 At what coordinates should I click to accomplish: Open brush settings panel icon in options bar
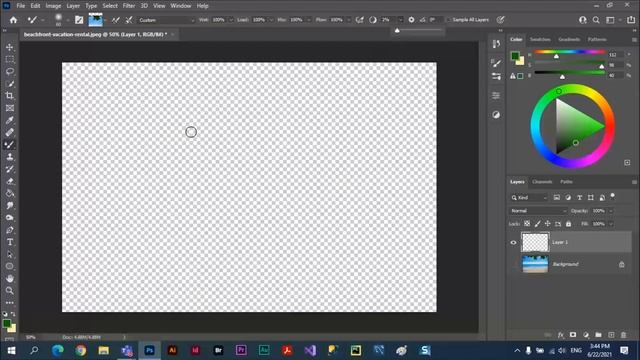pyautogui.click(x=79, y=20)
